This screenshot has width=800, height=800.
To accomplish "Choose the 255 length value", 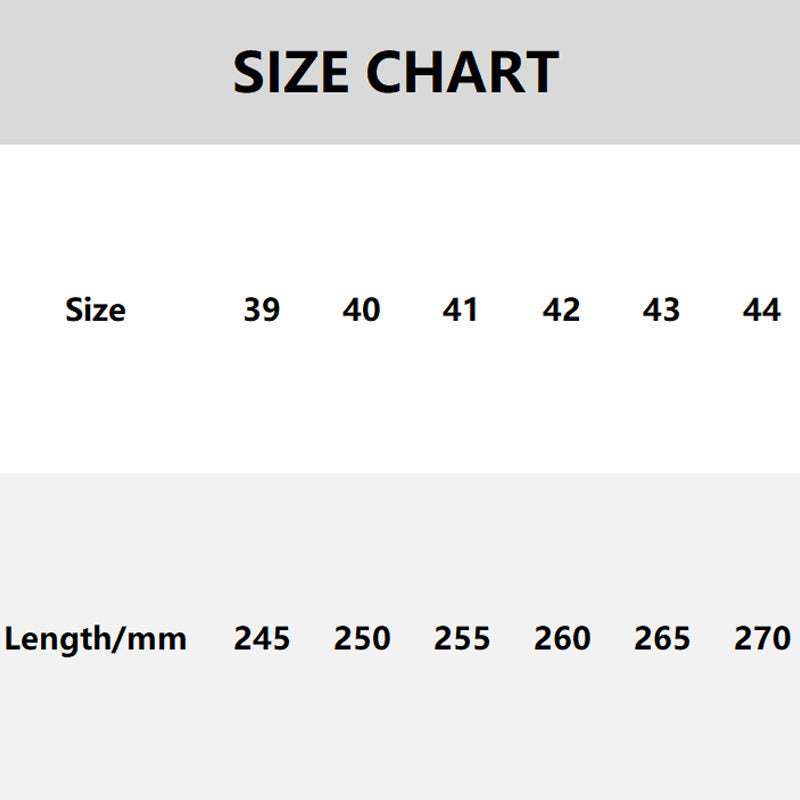I will pos(462,638).
